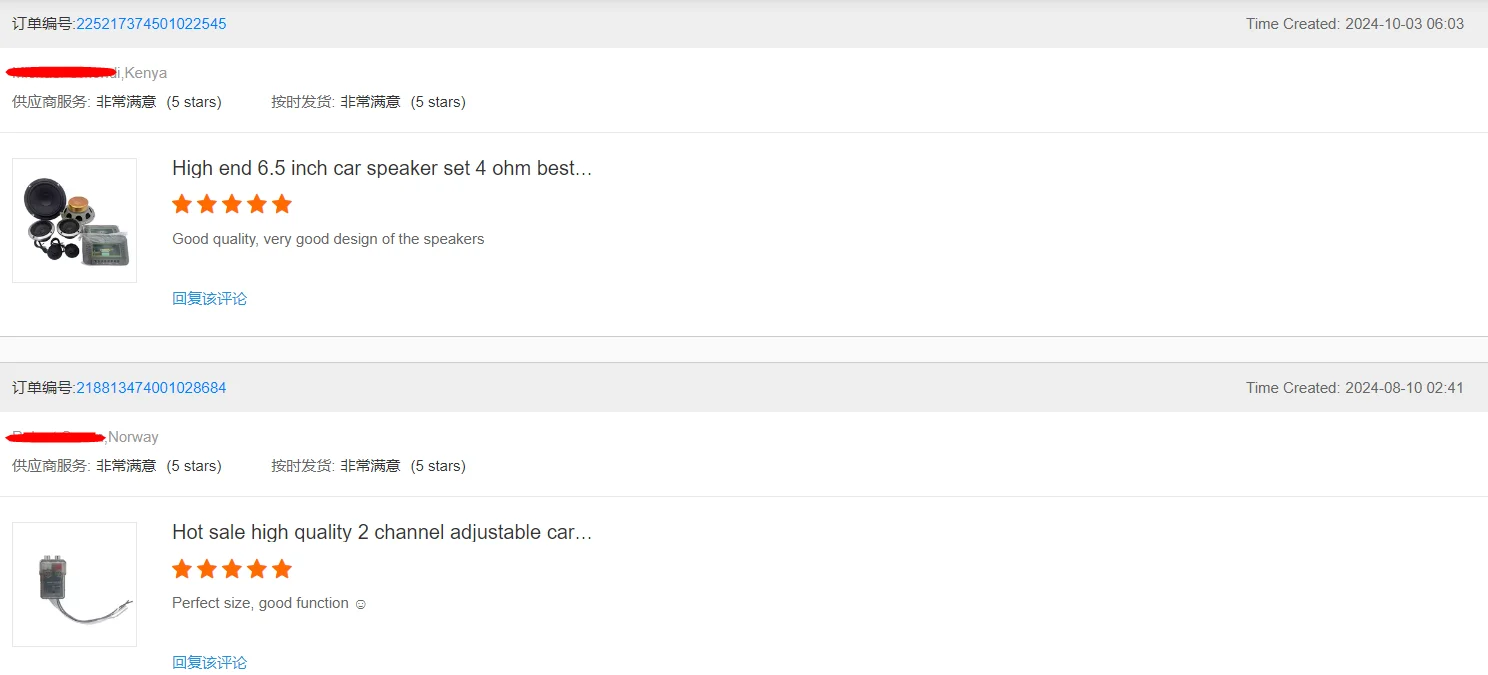Click fourth star of 2 channel product review

coord(257,569)
